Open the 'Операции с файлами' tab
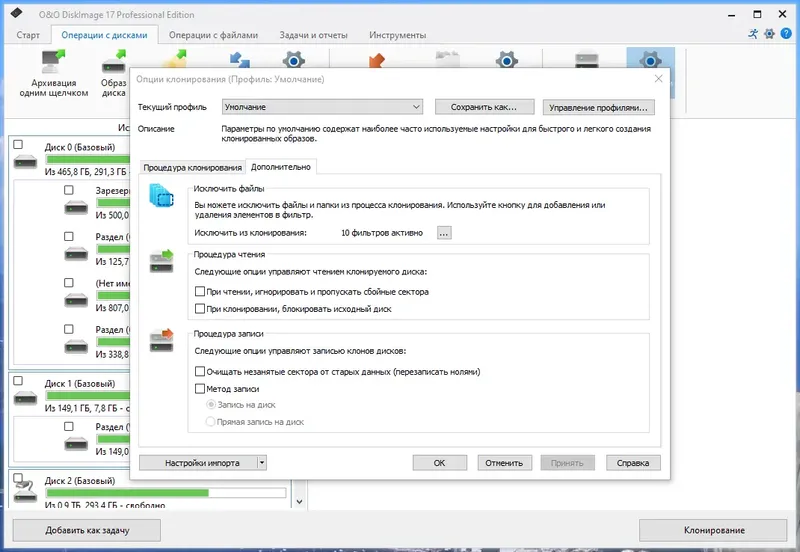This screenshot has width=800, height=552. [213, 35]
